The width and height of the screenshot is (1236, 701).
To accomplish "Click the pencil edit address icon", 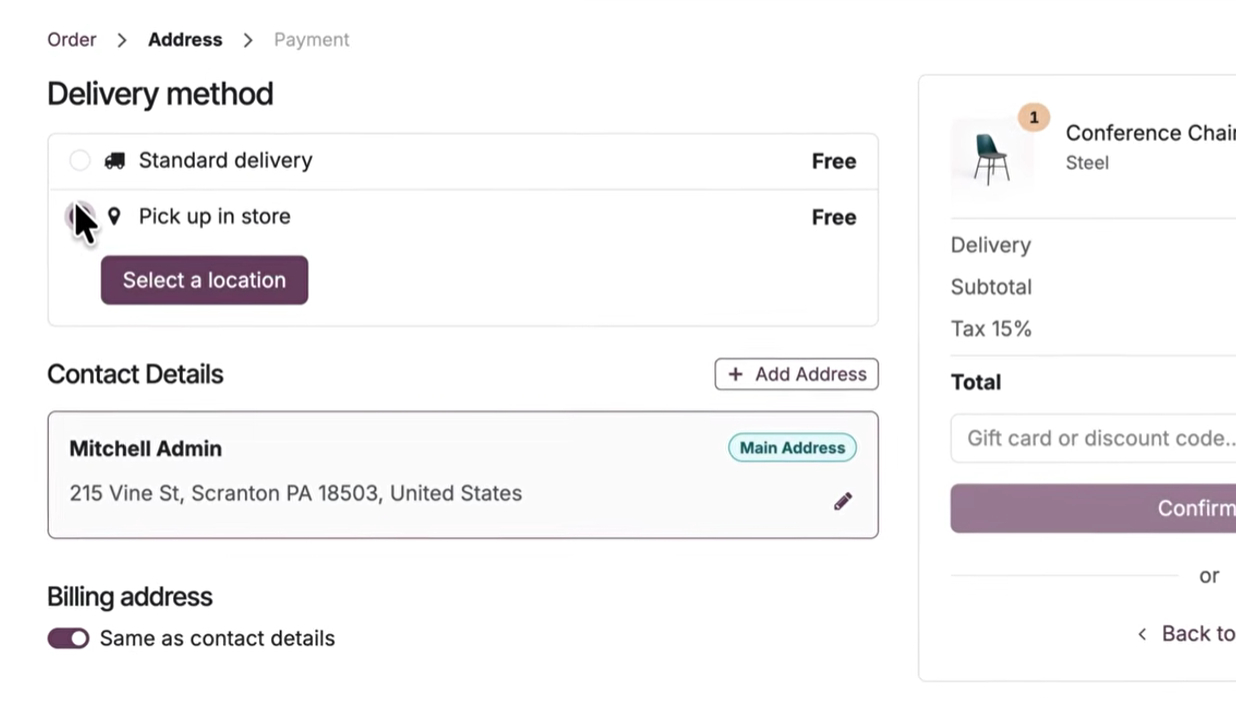I will pyautogui.click(x=843, y=501).
